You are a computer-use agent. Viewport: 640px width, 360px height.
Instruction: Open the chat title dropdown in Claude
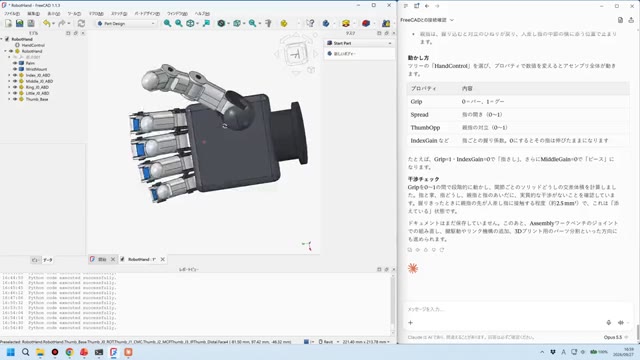[x=451, y=20]
